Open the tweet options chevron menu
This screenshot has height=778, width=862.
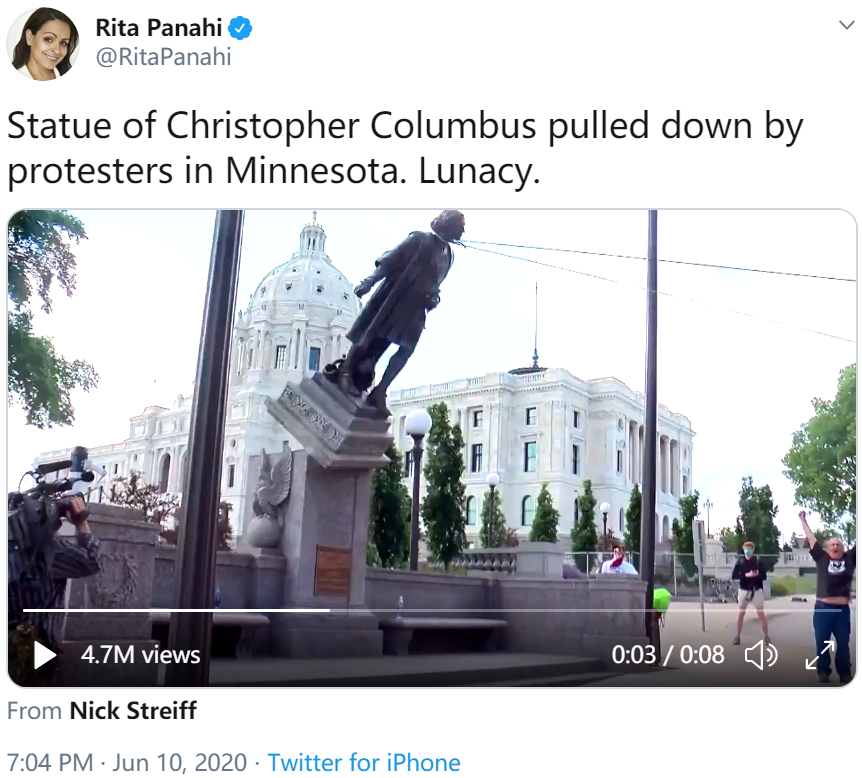(x=846, y=25)
